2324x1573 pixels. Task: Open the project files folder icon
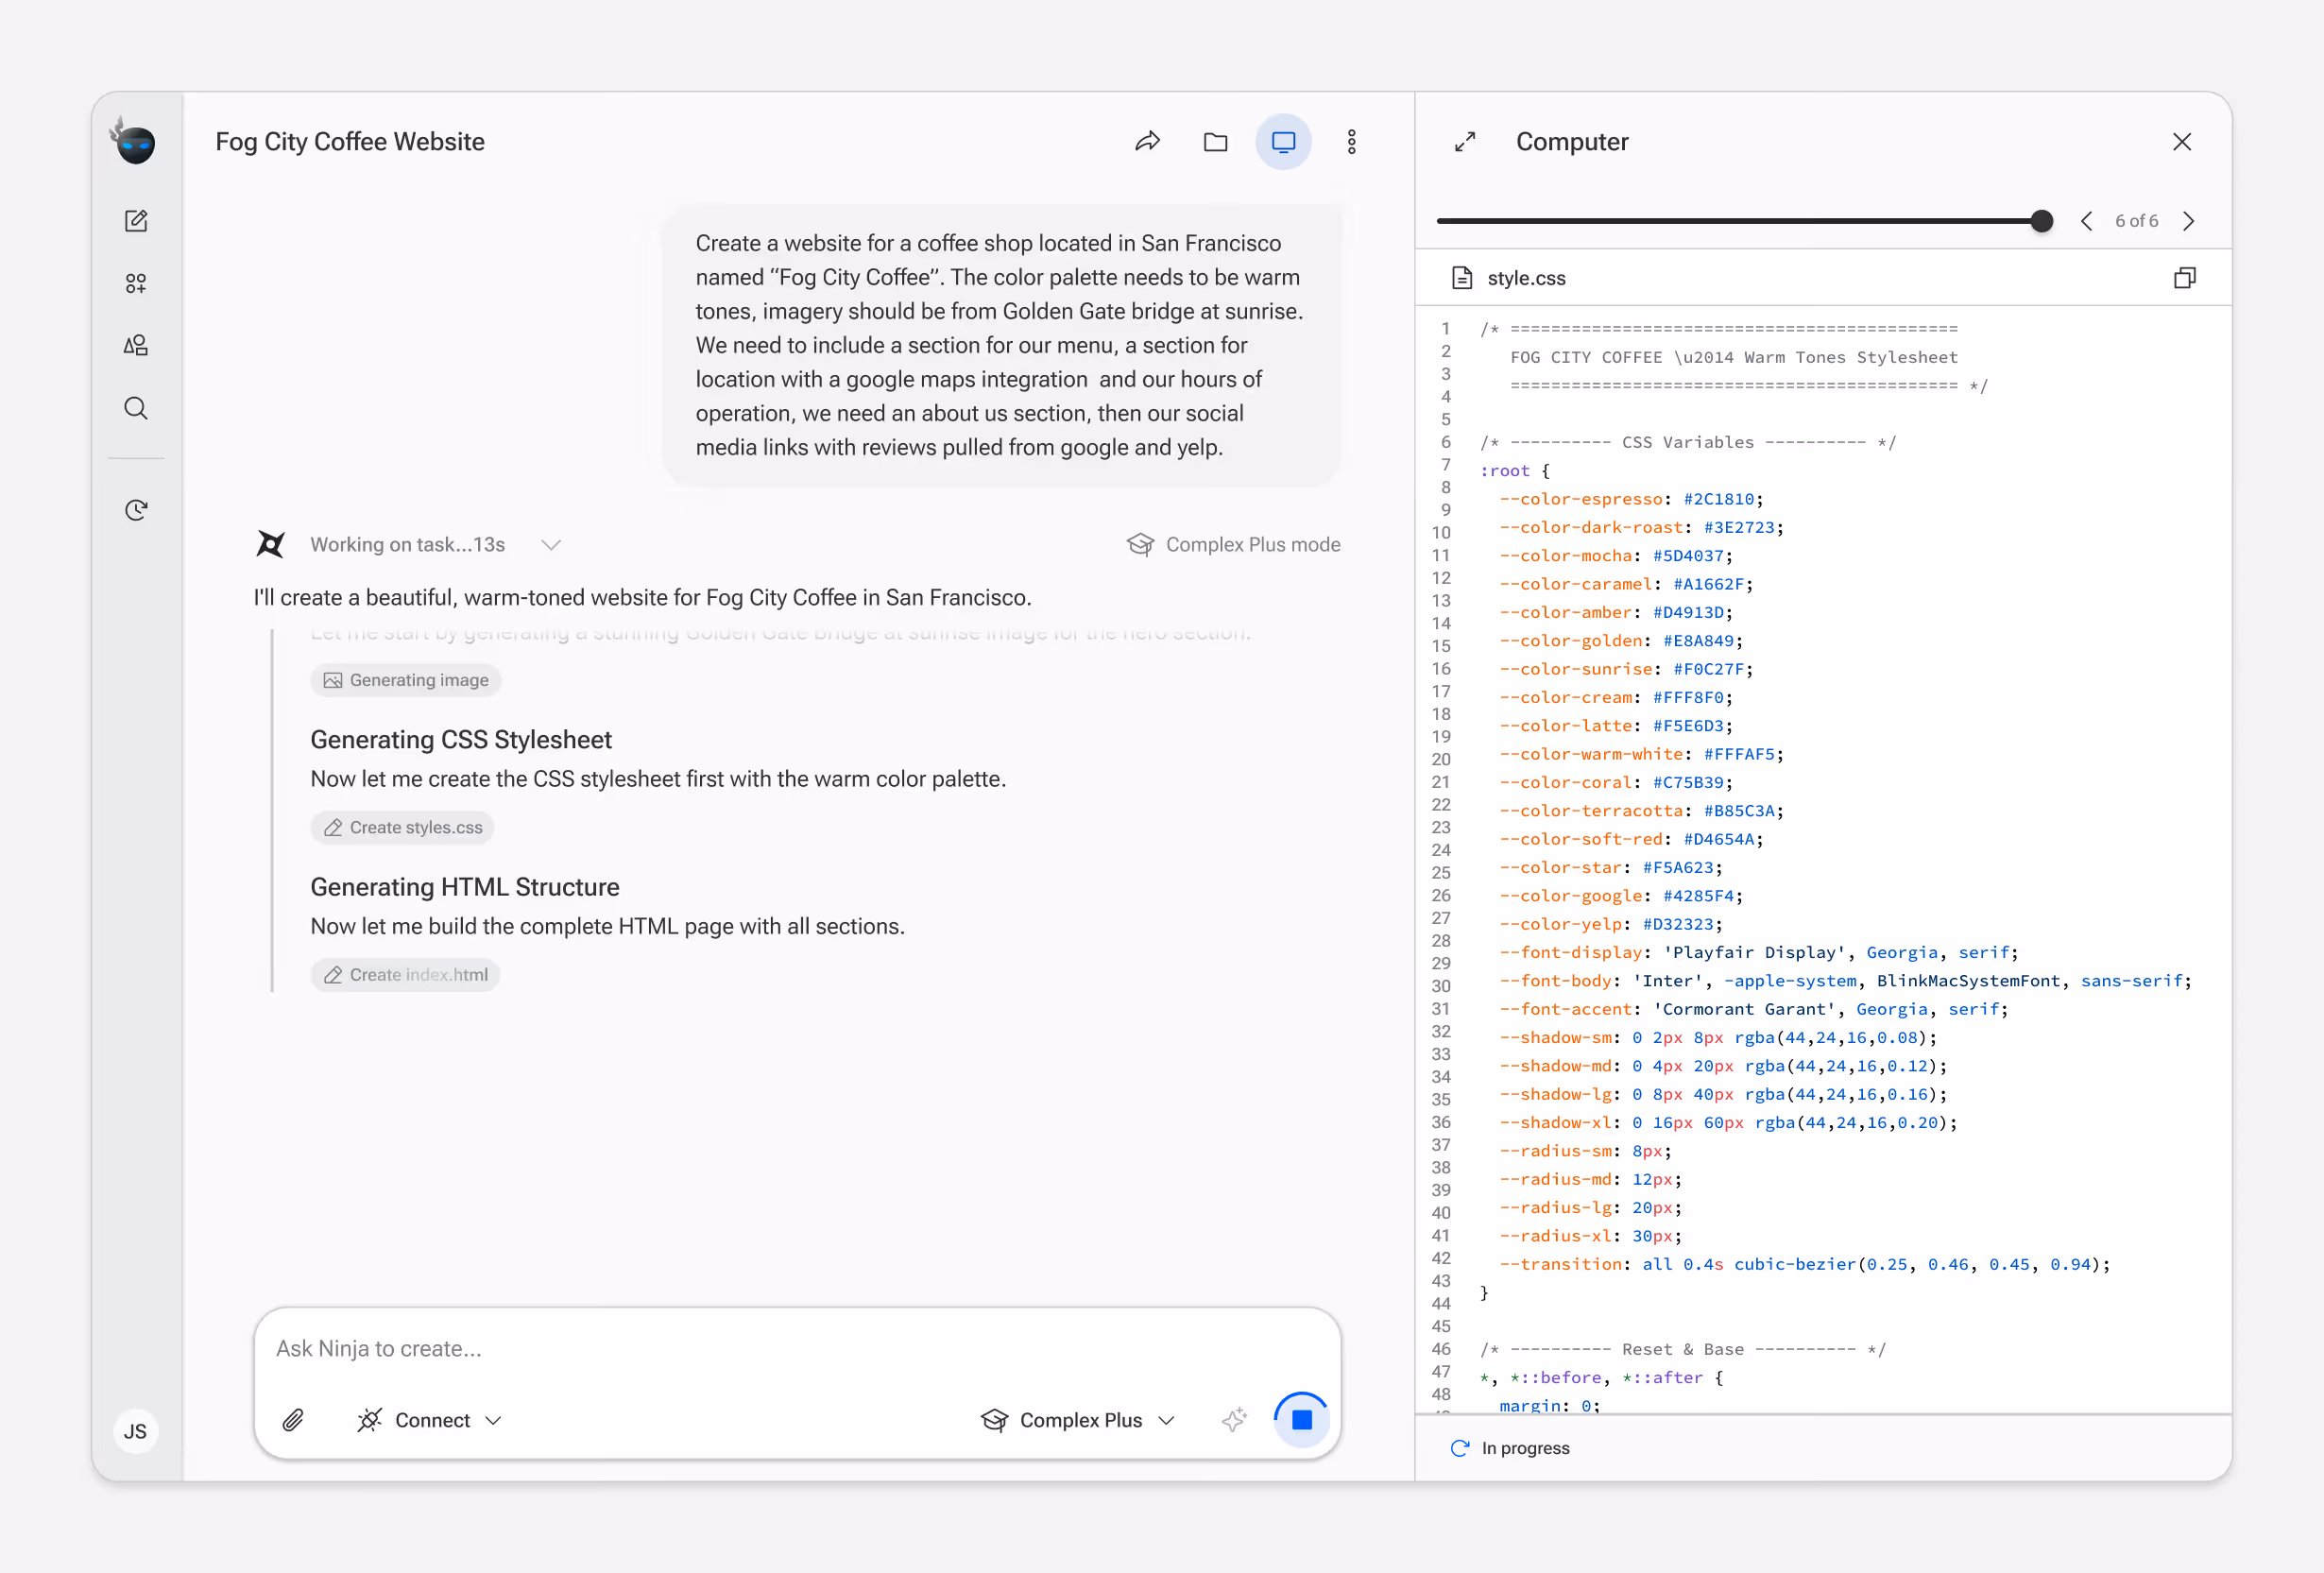click(x=1215, y=142)
